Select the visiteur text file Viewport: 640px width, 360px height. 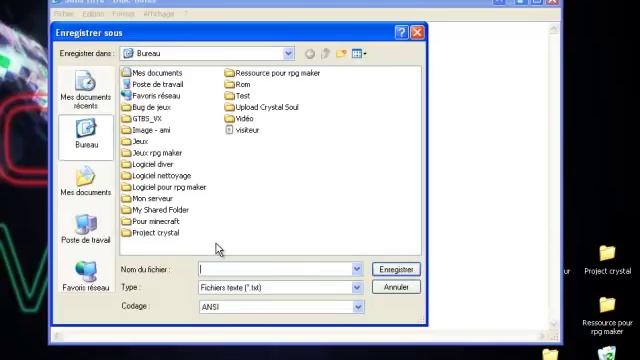pyautogui.click(x=242, y=130)
